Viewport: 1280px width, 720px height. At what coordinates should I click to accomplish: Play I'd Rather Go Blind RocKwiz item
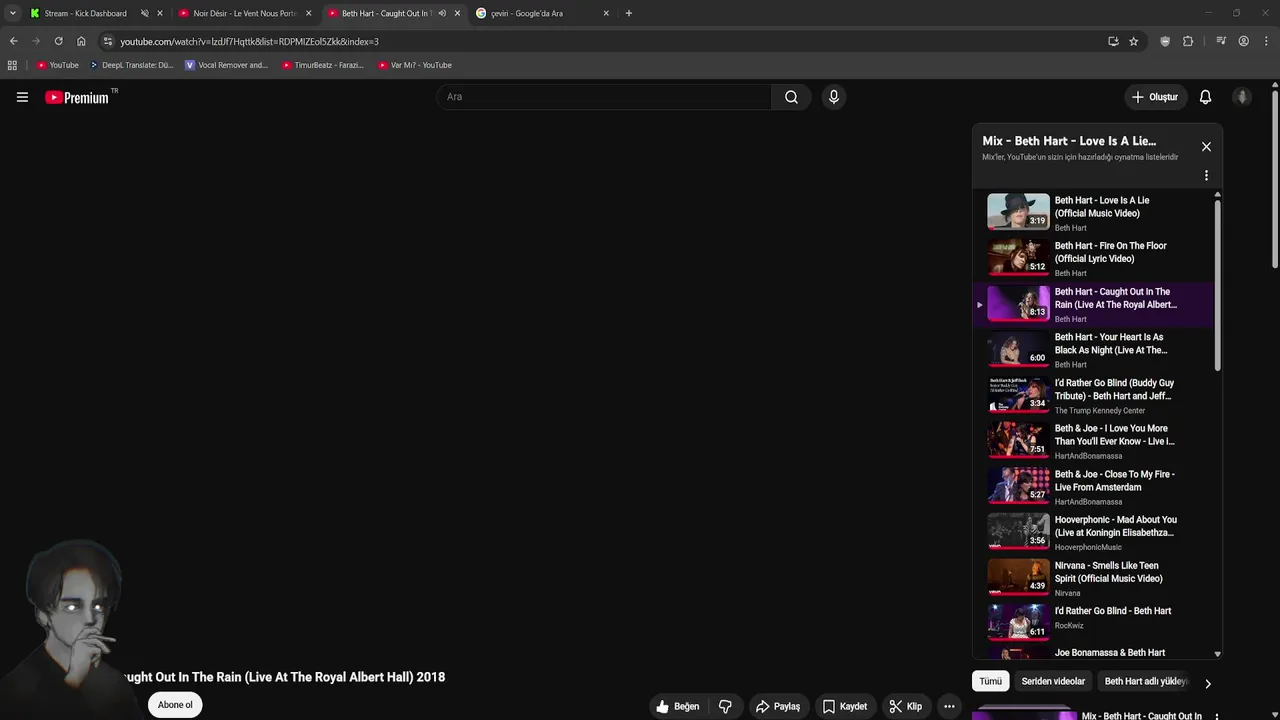click(x=1095, y=624)
